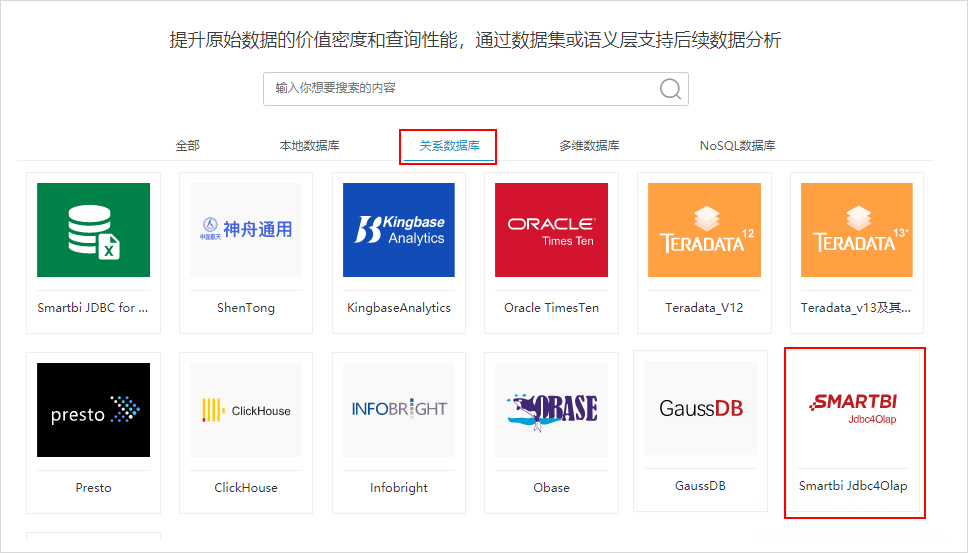Pick the Smartbi Jdbc4Olap logo

(853, 408)
